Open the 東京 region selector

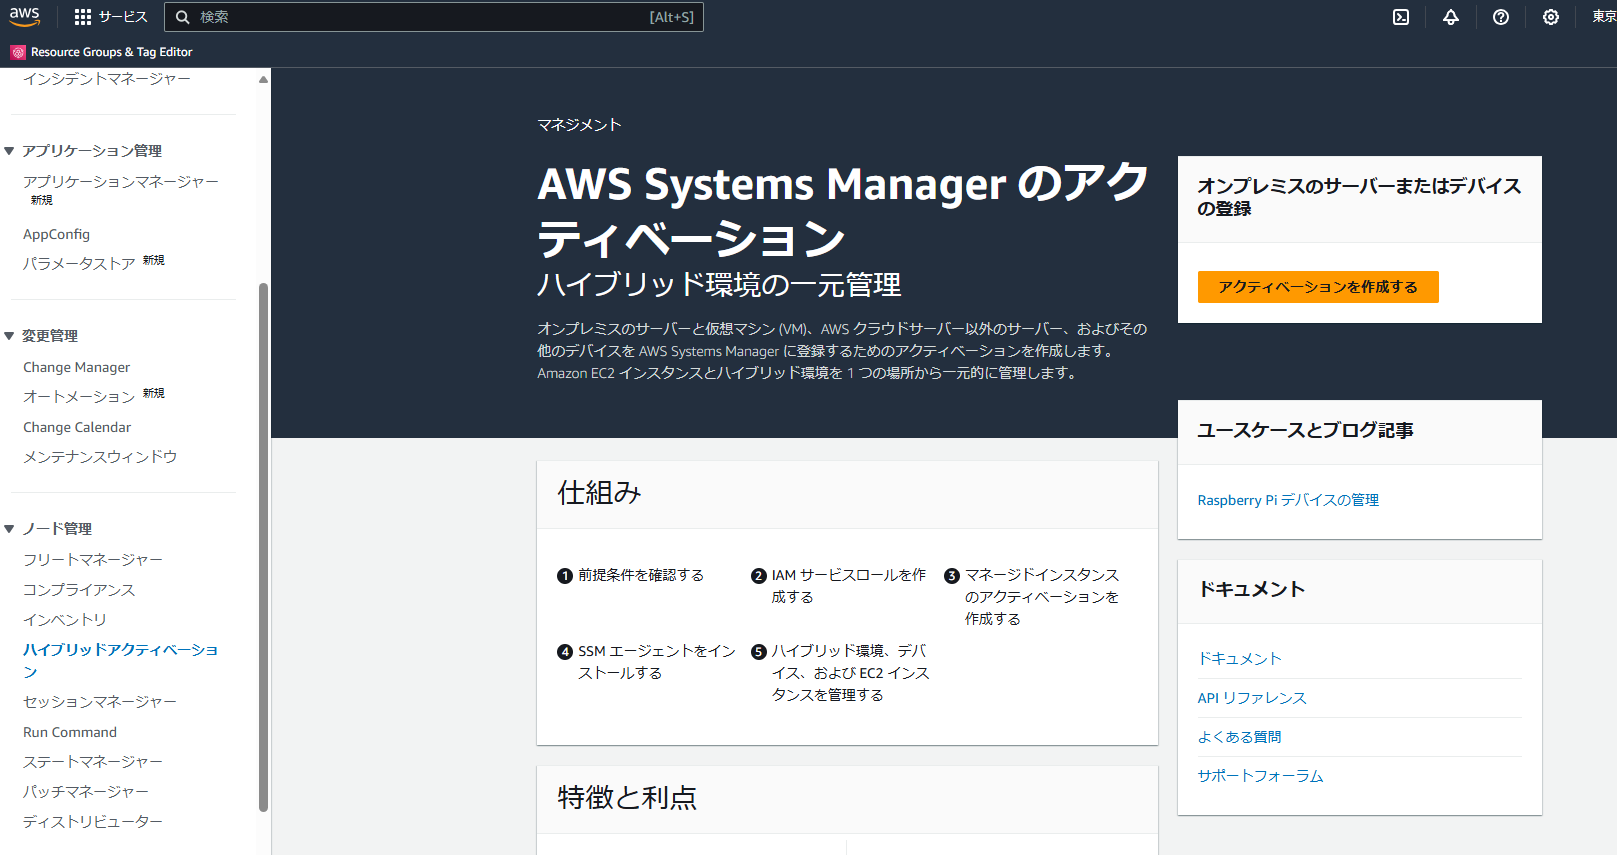tap(1604, 17)
